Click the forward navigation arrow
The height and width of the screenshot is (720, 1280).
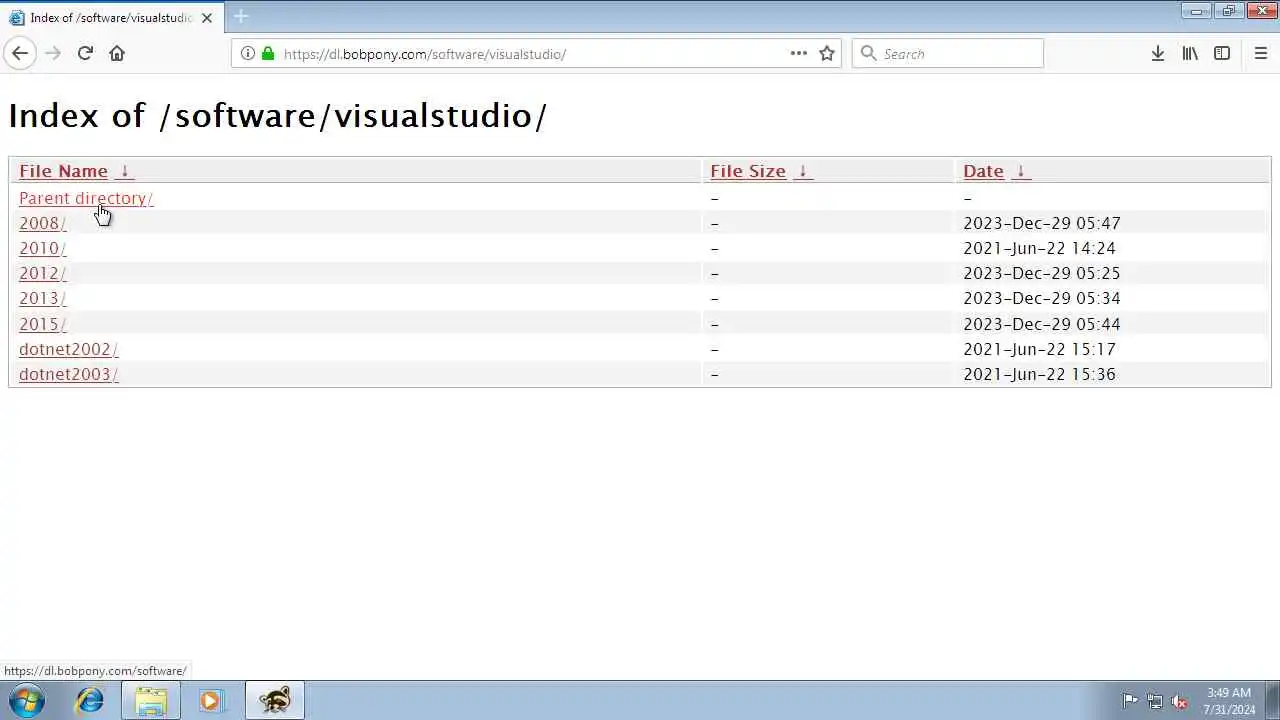coord(53,53)
